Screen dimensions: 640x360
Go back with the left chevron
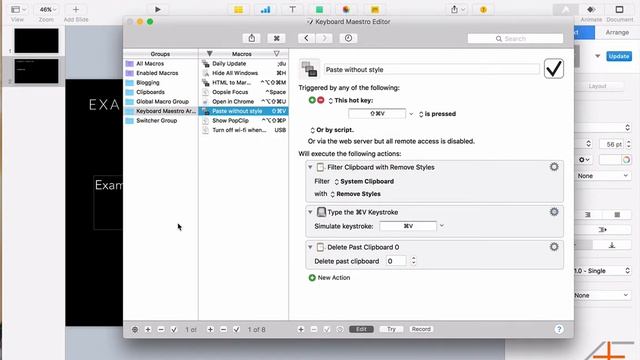[x=306, y=38]
